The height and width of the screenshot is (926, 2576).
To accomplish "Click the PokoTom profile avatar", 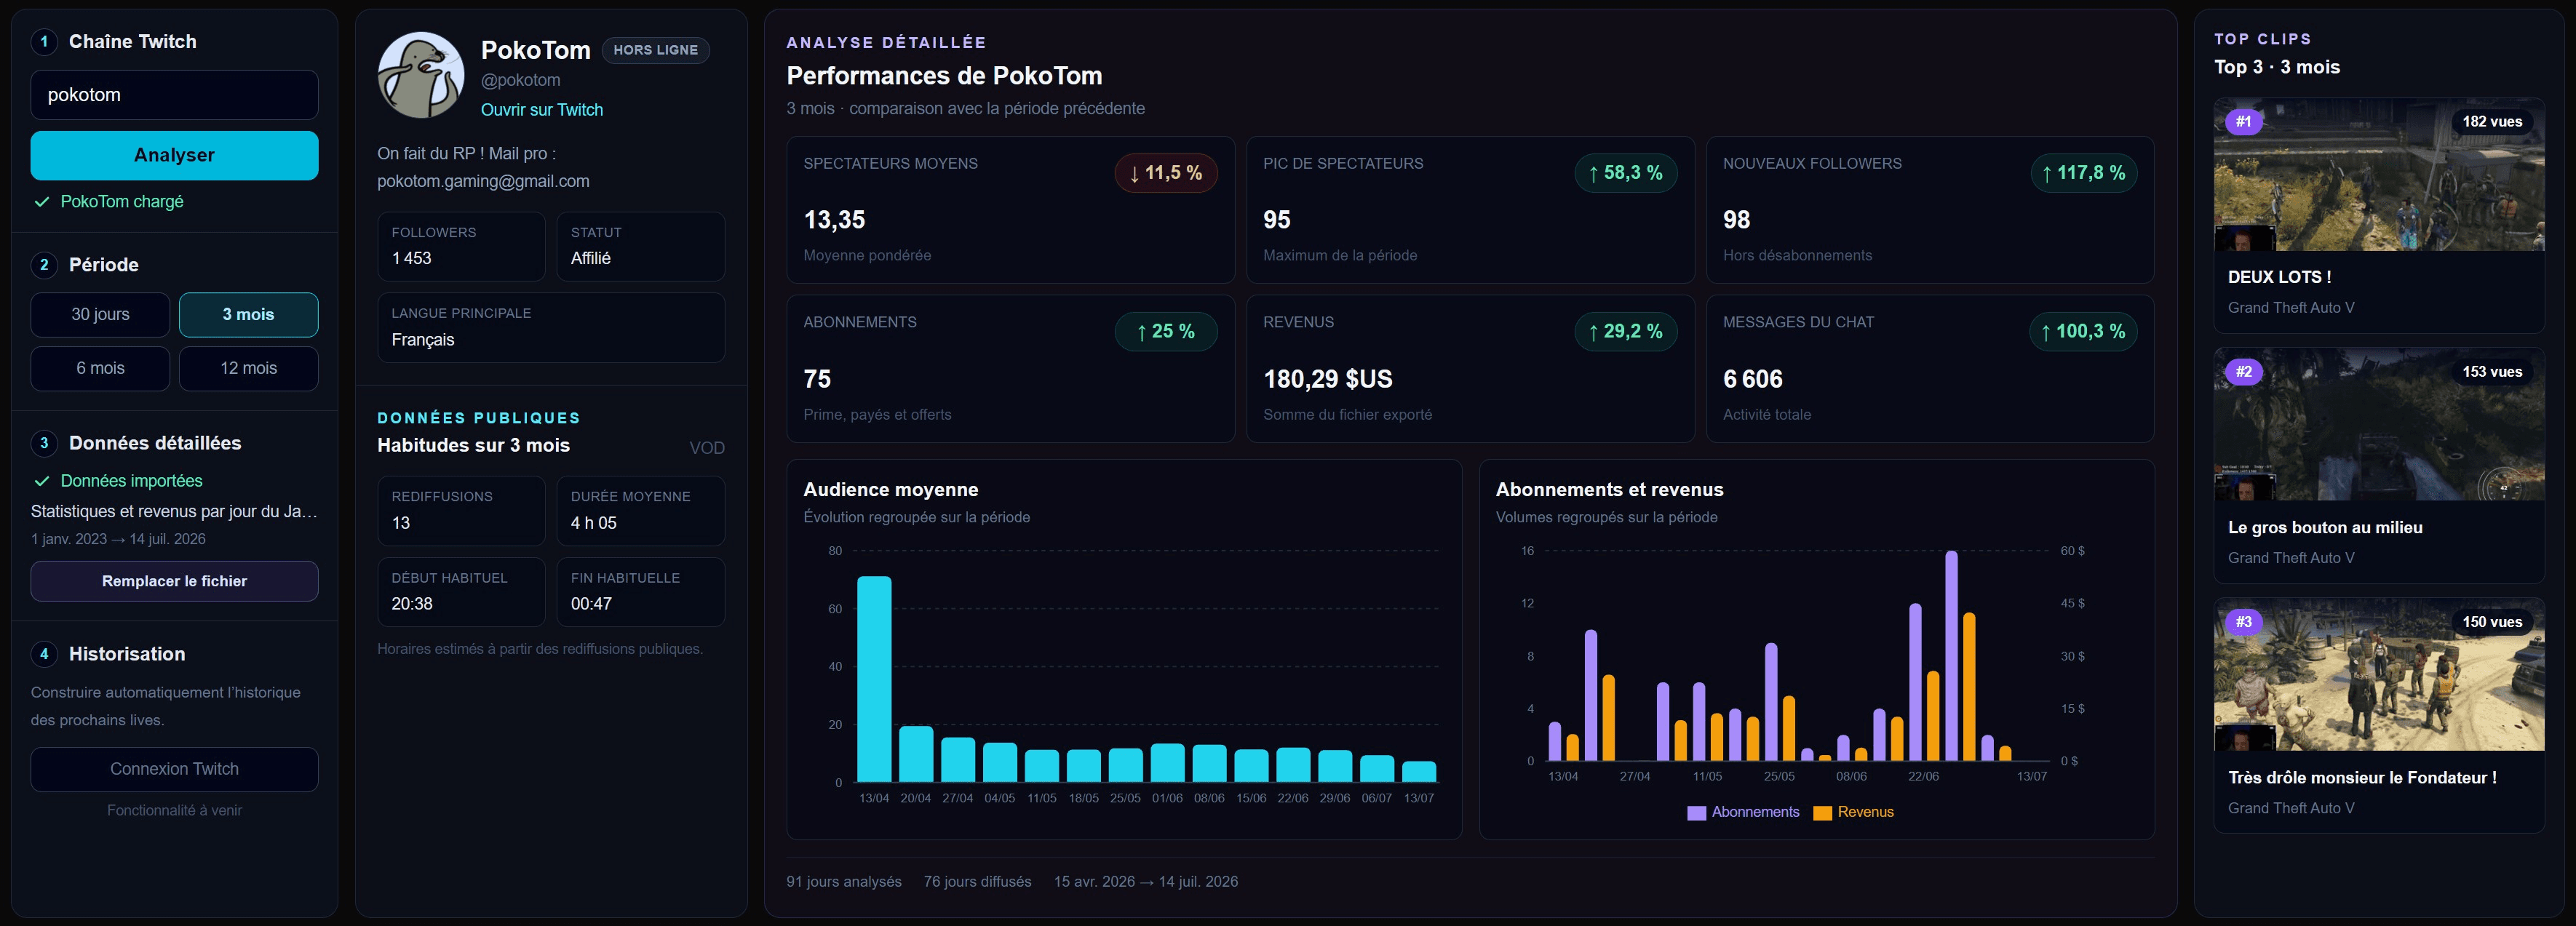I will tap(421, 75).
